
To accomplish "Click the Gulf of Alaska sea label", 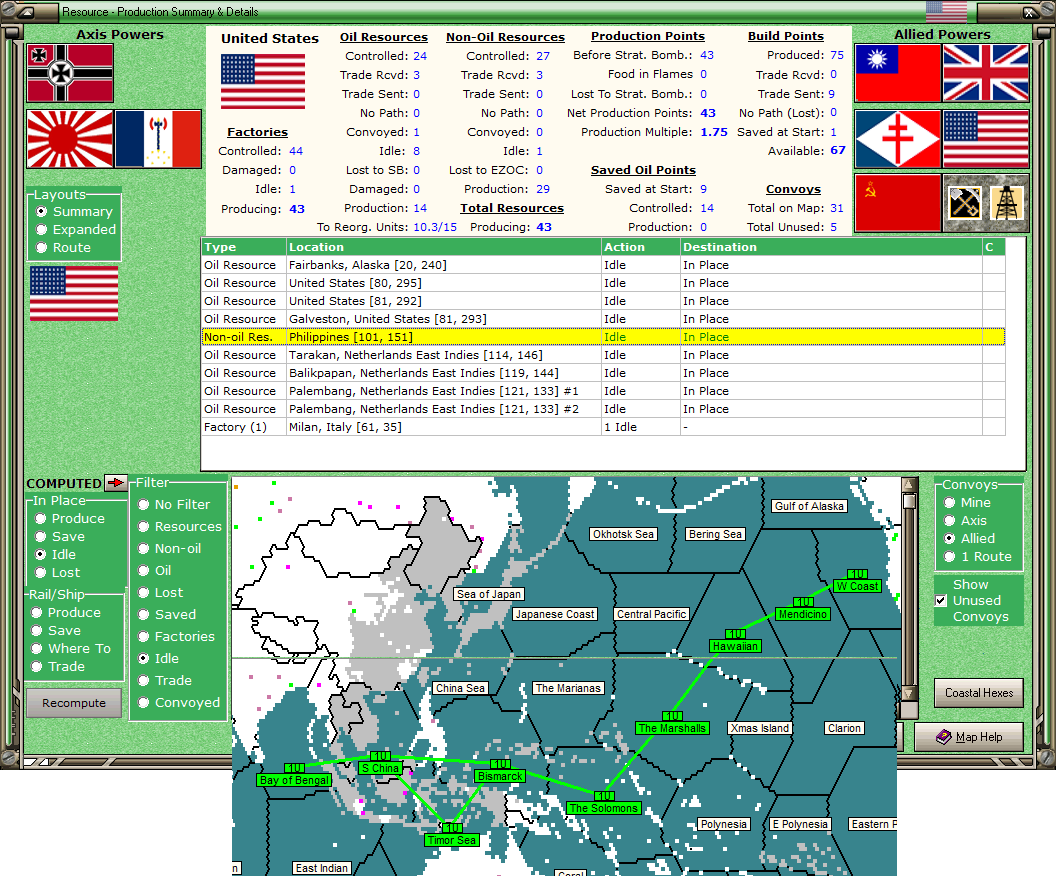I will (x=809, y=506).
